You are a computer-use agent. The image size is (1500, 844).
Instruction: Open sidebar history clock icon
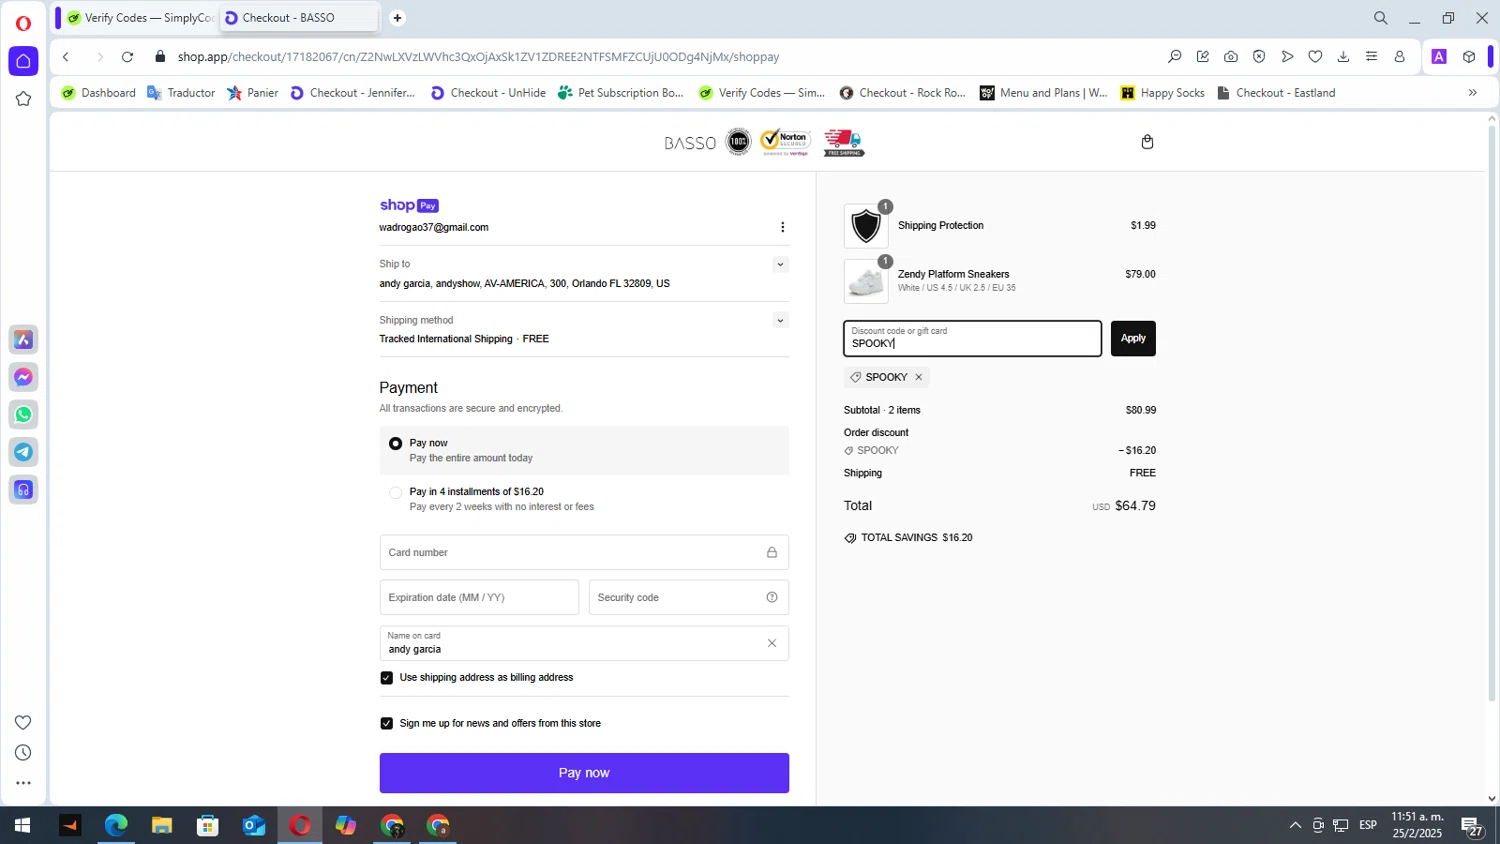(x=23, y=753)
